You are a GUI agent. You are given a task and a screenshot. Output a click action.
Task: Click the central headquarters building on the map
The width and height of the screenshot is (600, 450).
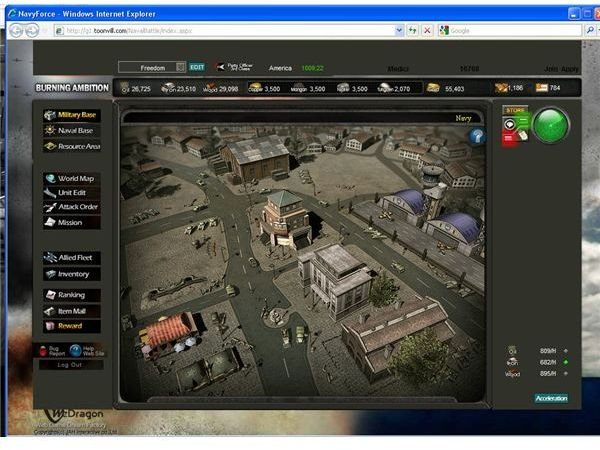point(285,219)
